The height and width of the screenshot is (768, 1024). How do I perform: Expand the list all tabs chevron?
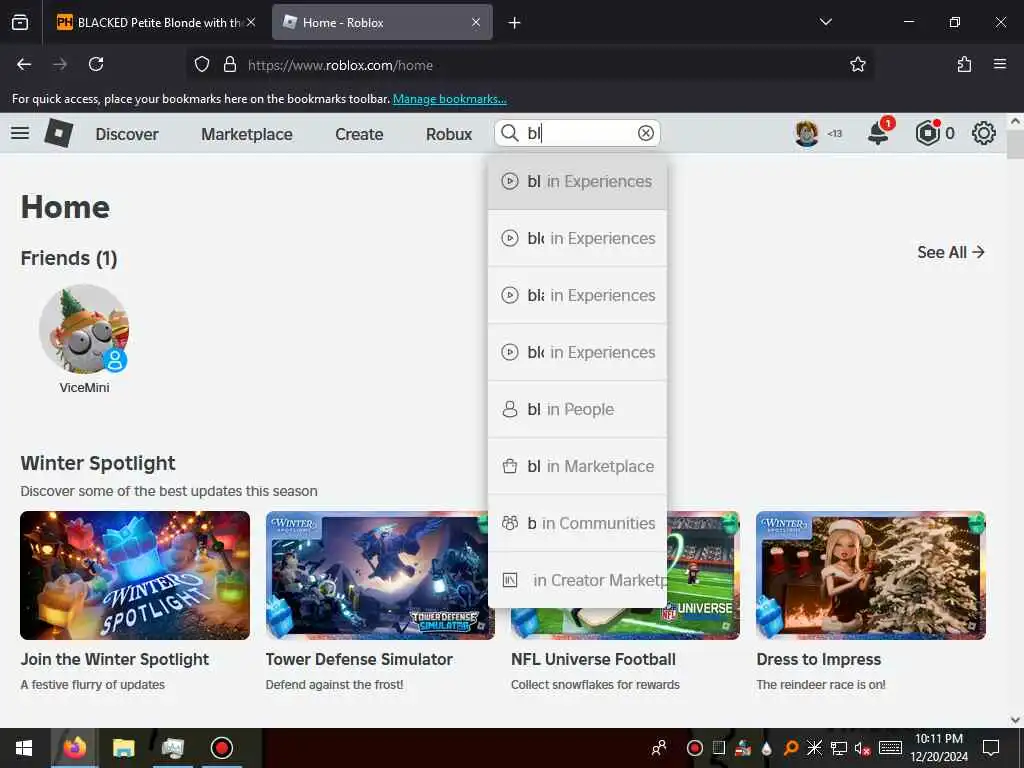tap(825, 22)
